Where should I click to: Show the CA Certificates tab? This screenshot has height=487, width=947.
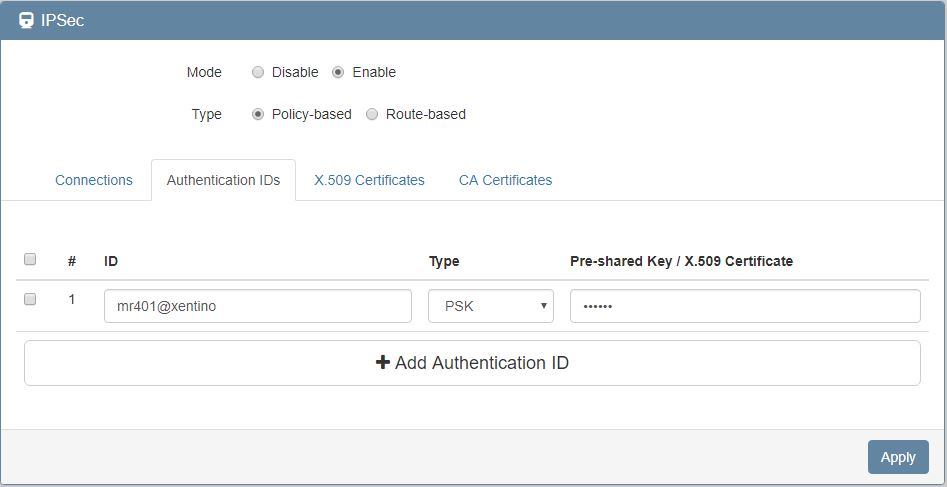[505, 180]
